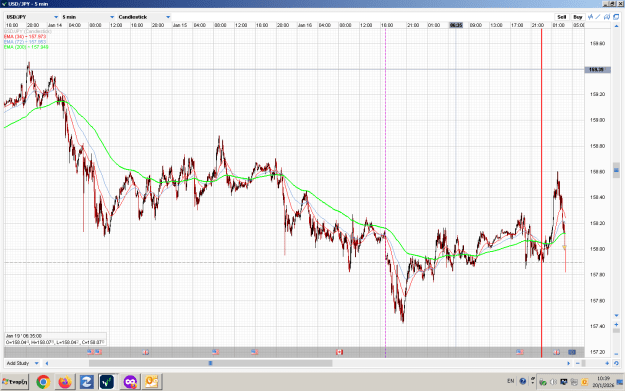Screen dimensions: 625x391
Task: Reset chart view with the bottom-right refresh icon
Action: click(x=616, y=363)
